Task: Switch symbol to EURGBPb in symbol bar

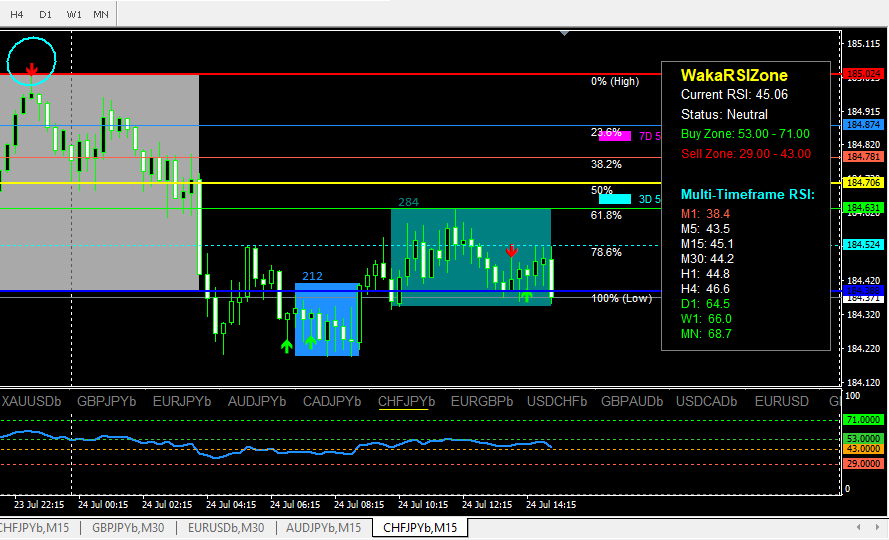Action: click(482, 401)
